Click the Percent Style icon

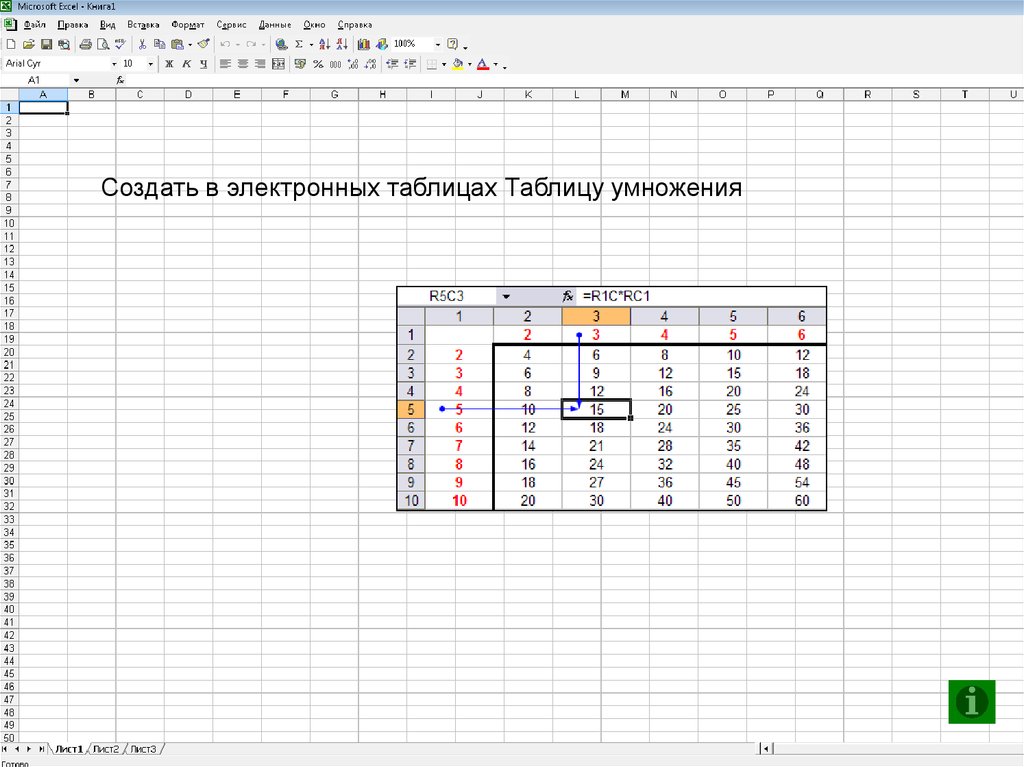[x=318, y=64]
